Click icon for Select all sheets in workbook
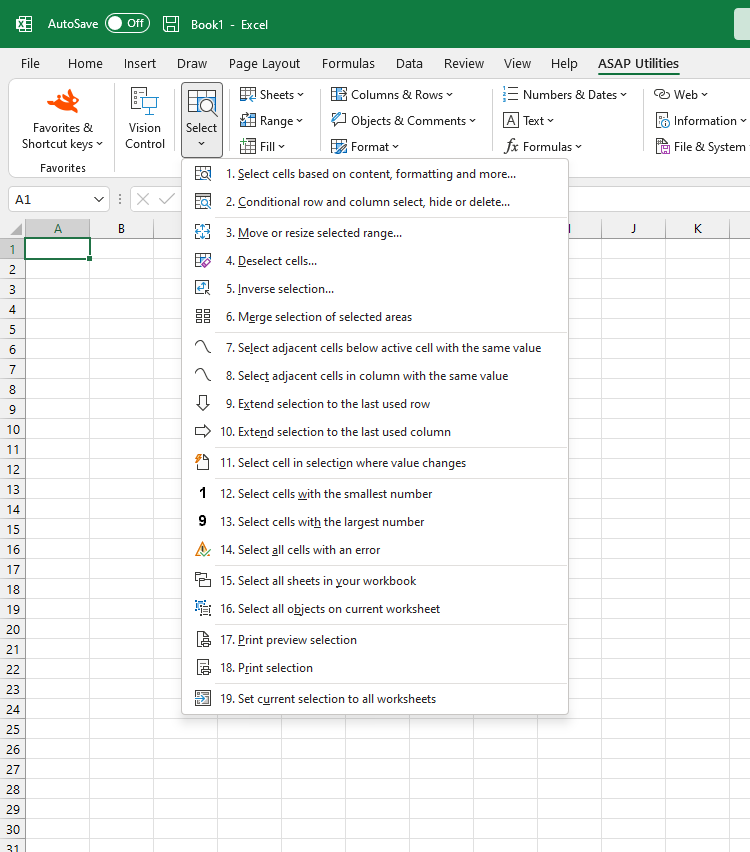Viewport: 750px width, 852px height. [203, 580]
